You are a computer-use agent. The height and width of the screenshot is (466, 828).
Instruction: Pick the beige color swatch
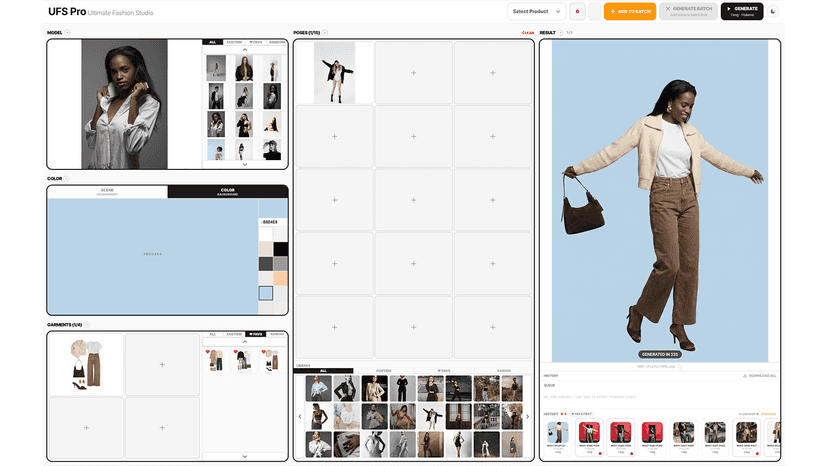click(266, 249)
